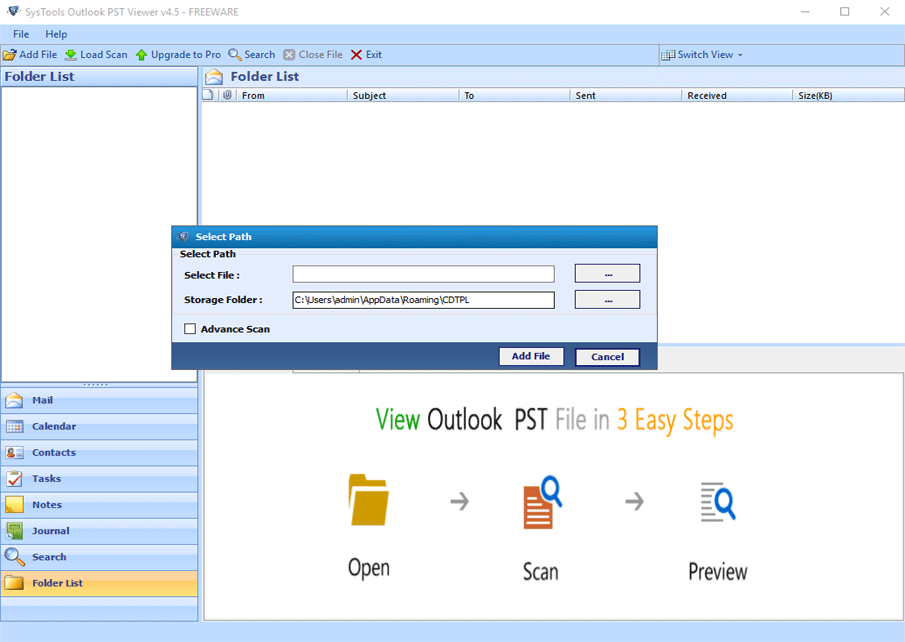
Task: Click Upgrade to Pro green arrow
Action: point(141,55)
